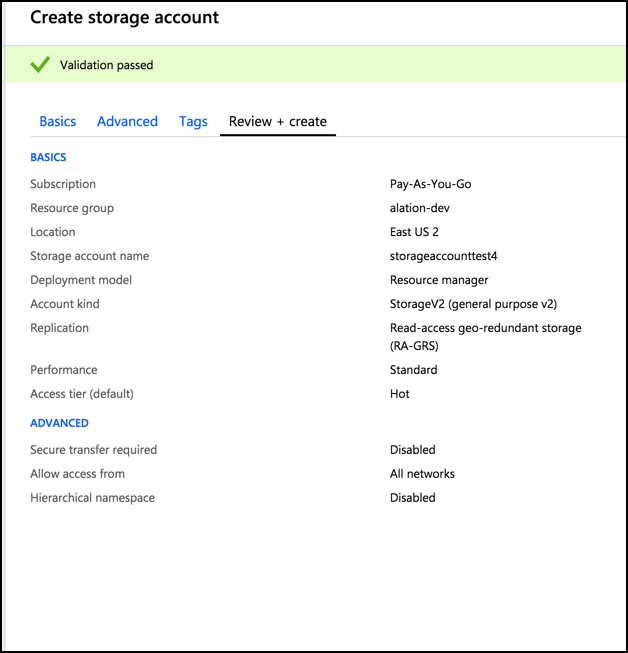Image resolution: width=628 pixels, height=653 pixels.
Task: Click the StorageV2 account kind value
Action: pyautogui.click(x=473, y=304)
